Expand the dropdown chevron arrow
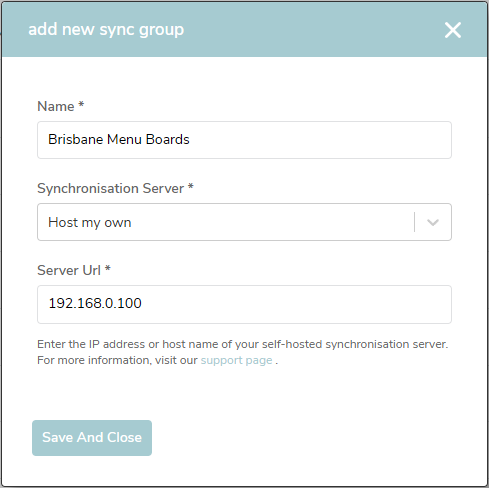The image size is (489, 488). click(433, 222)
